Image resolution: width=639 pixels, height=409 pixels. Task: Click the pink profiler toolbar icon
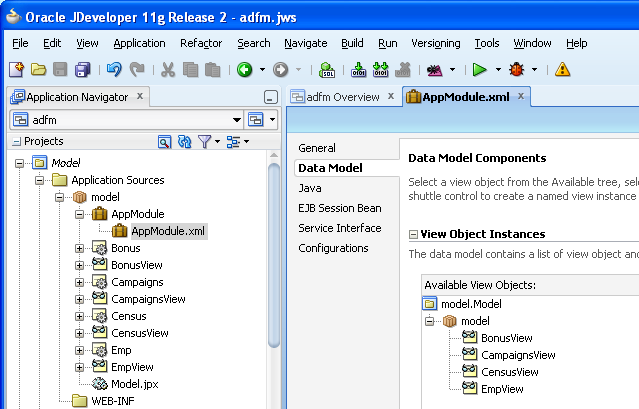[x=434, y=70]
